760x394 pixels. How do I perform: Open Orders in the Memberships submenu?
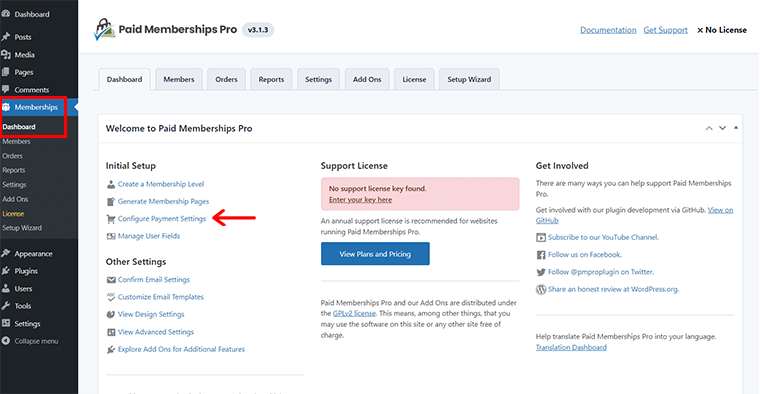(13, 156)
